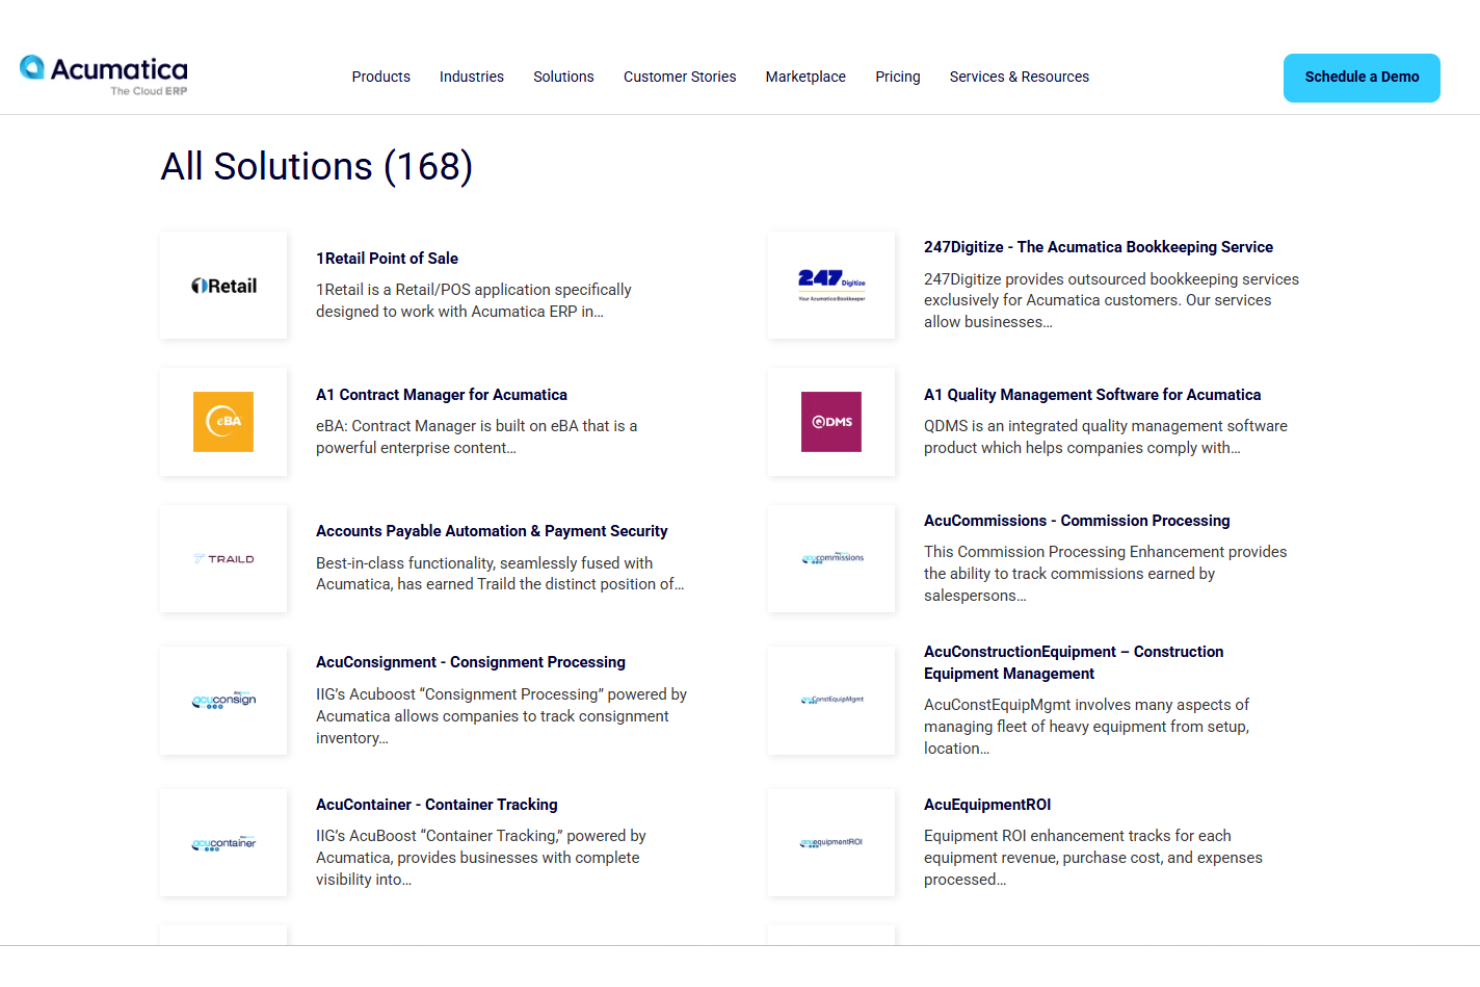Viewport: 1480px width, 987px height.
Task: Click the Schedule a Demo button
Action: [1361, 77]
